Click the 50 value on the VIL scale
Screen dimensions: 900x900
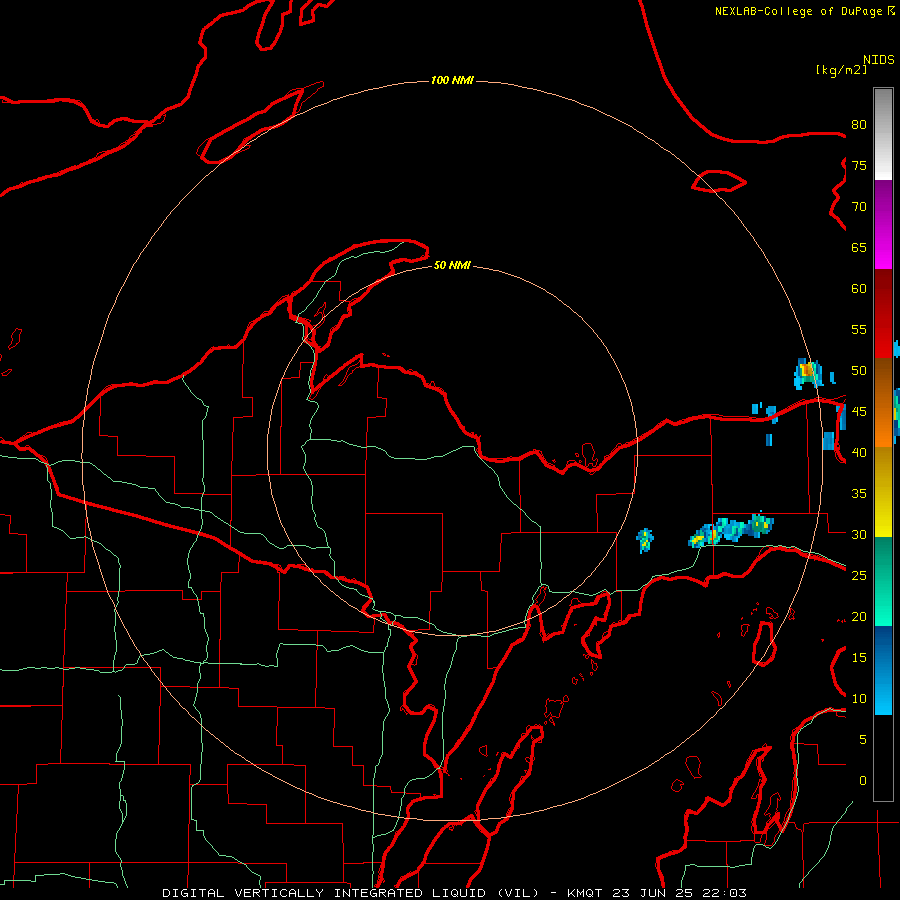point(859,371)
